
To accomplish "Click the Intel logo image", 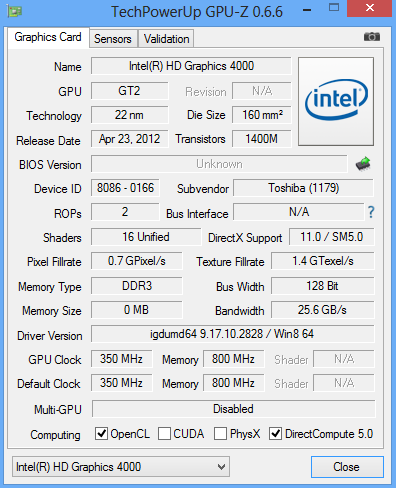I will point(336,101).
